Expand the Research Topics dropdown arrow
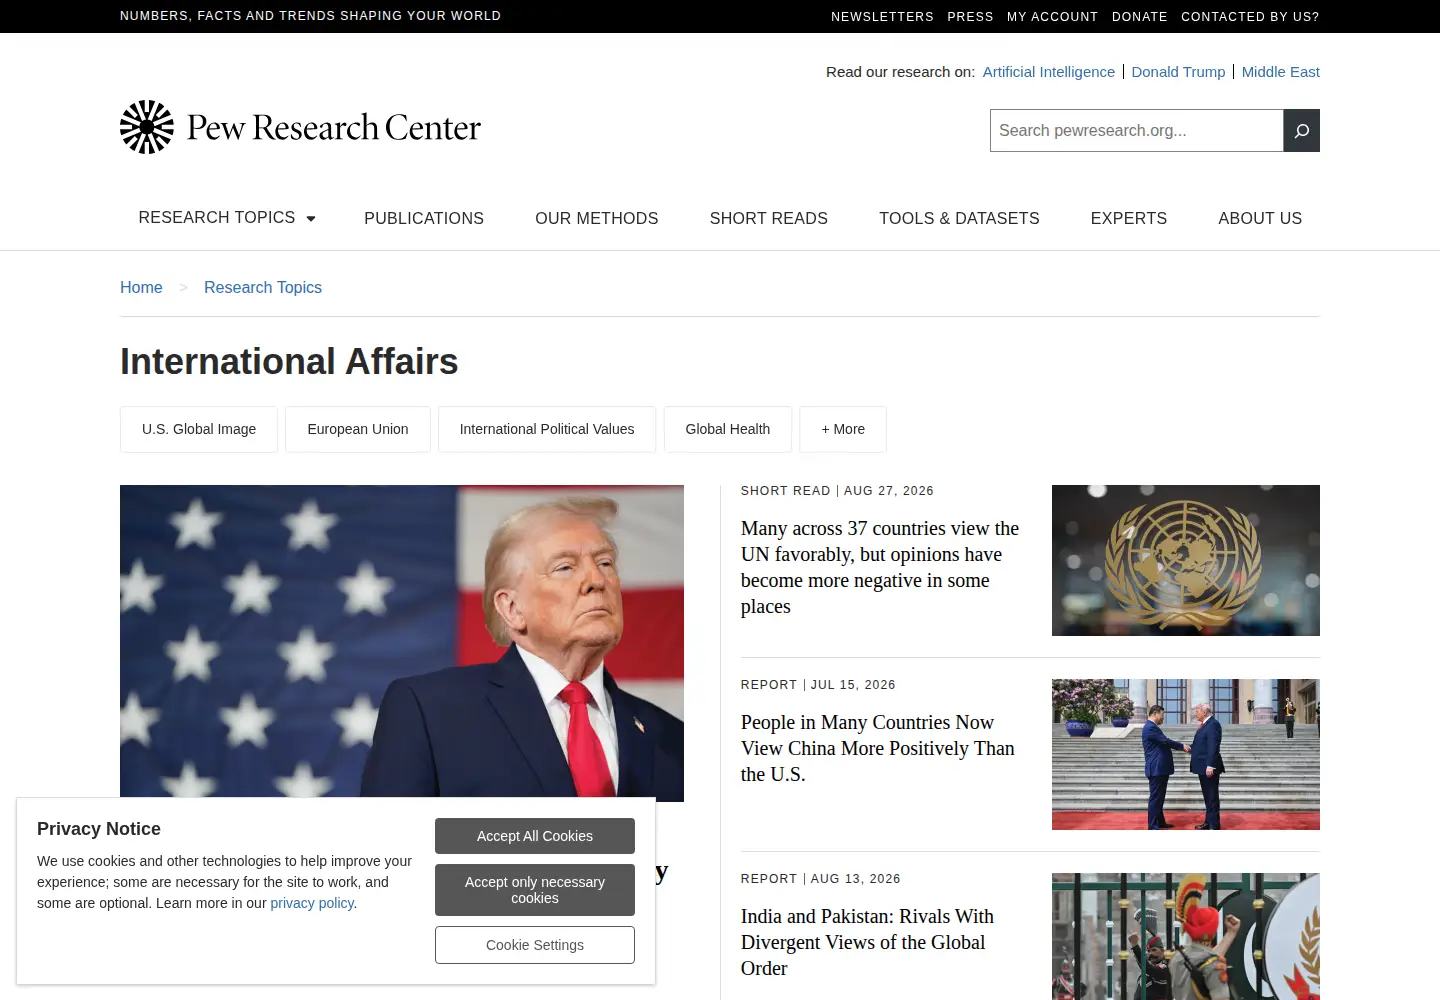Viewport: 1440px width, 1000px height. [311, 218]
